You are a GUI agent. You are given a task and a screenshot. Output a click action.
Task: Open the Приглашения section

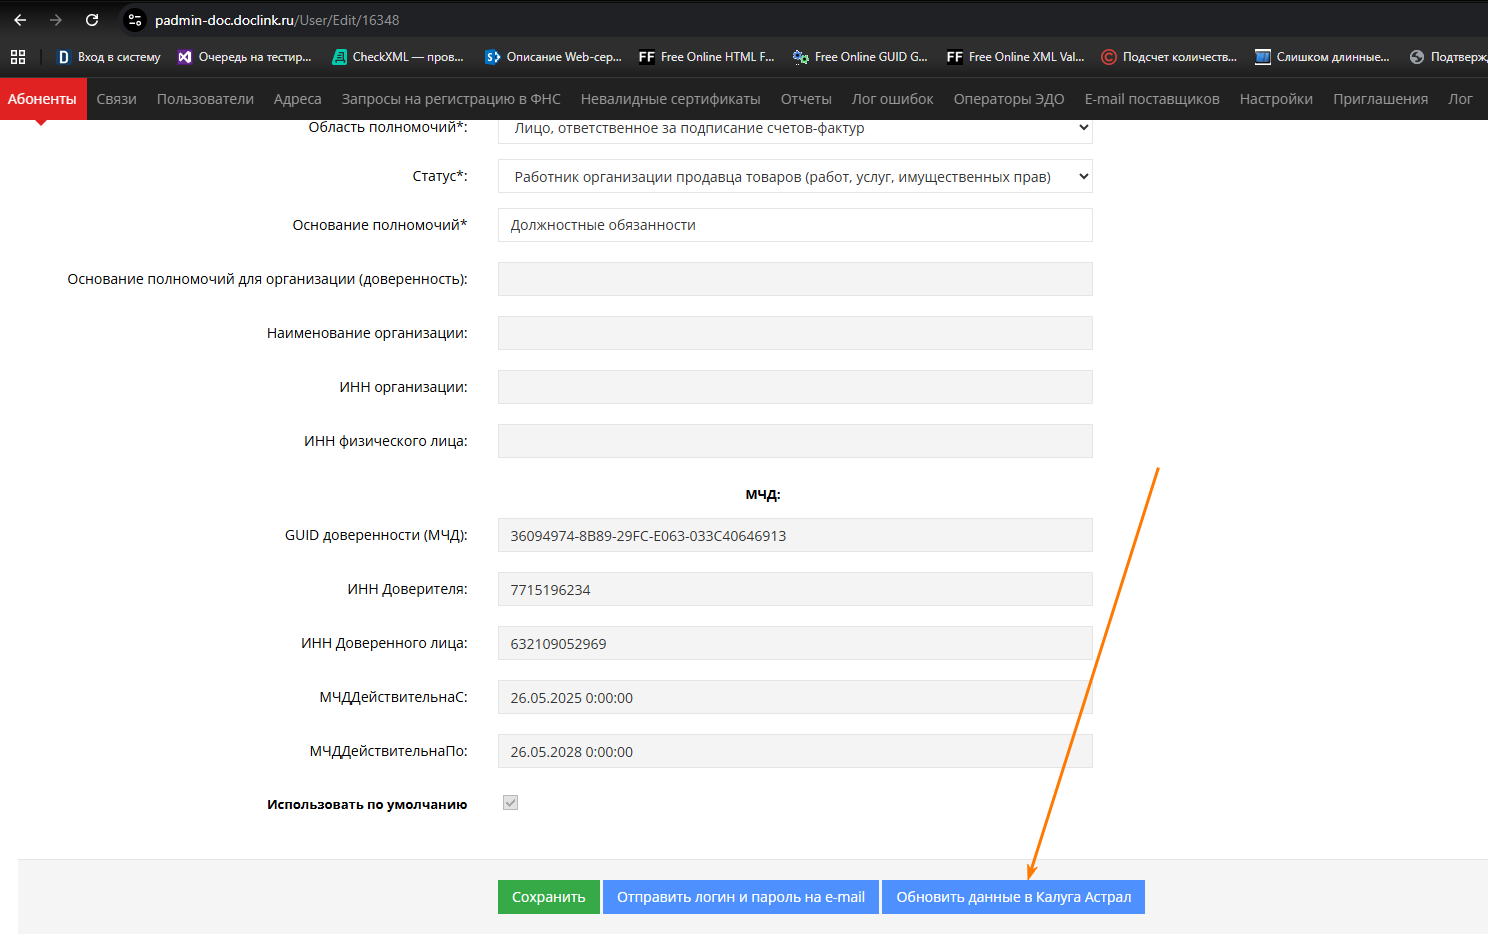click(x=1380, y=99)
